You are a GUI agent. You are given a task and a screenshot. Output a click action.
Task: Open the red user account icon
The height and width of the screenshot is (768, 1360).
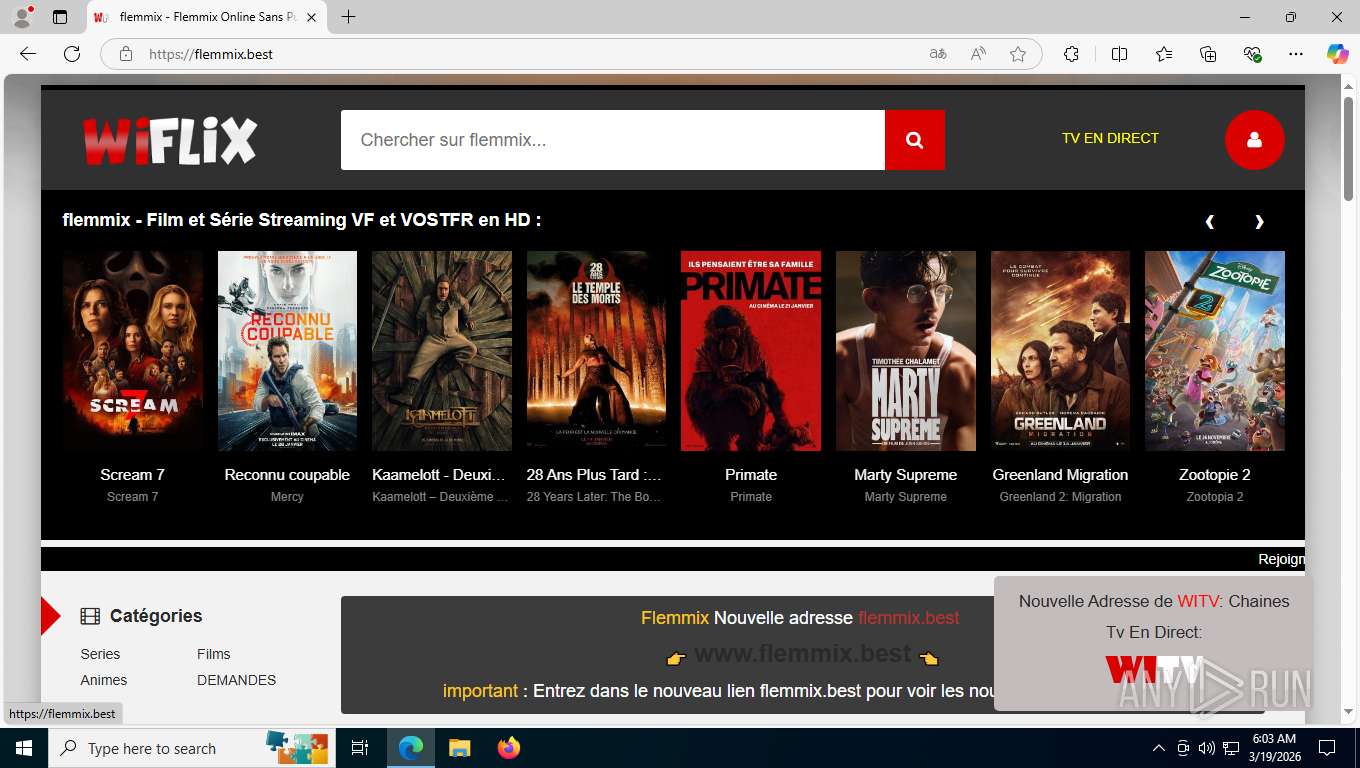pos(1254,140)
